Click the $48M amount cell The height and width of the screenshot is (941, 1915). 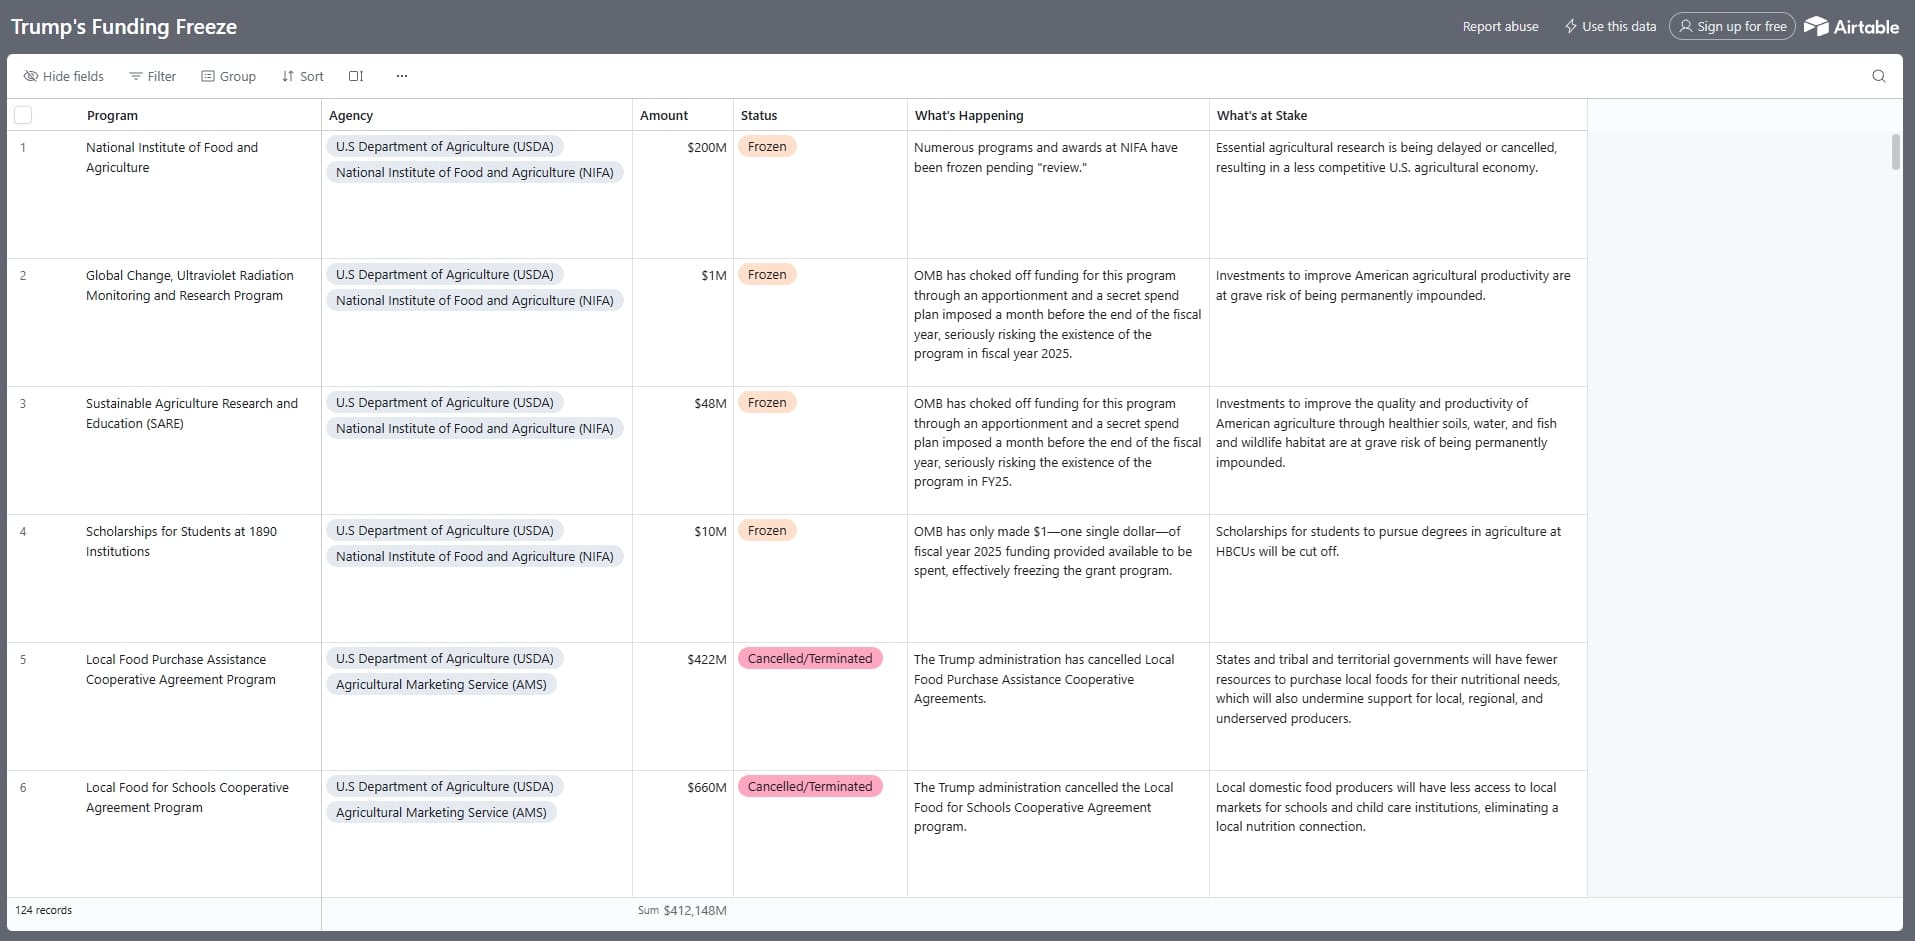coord(683,450)
